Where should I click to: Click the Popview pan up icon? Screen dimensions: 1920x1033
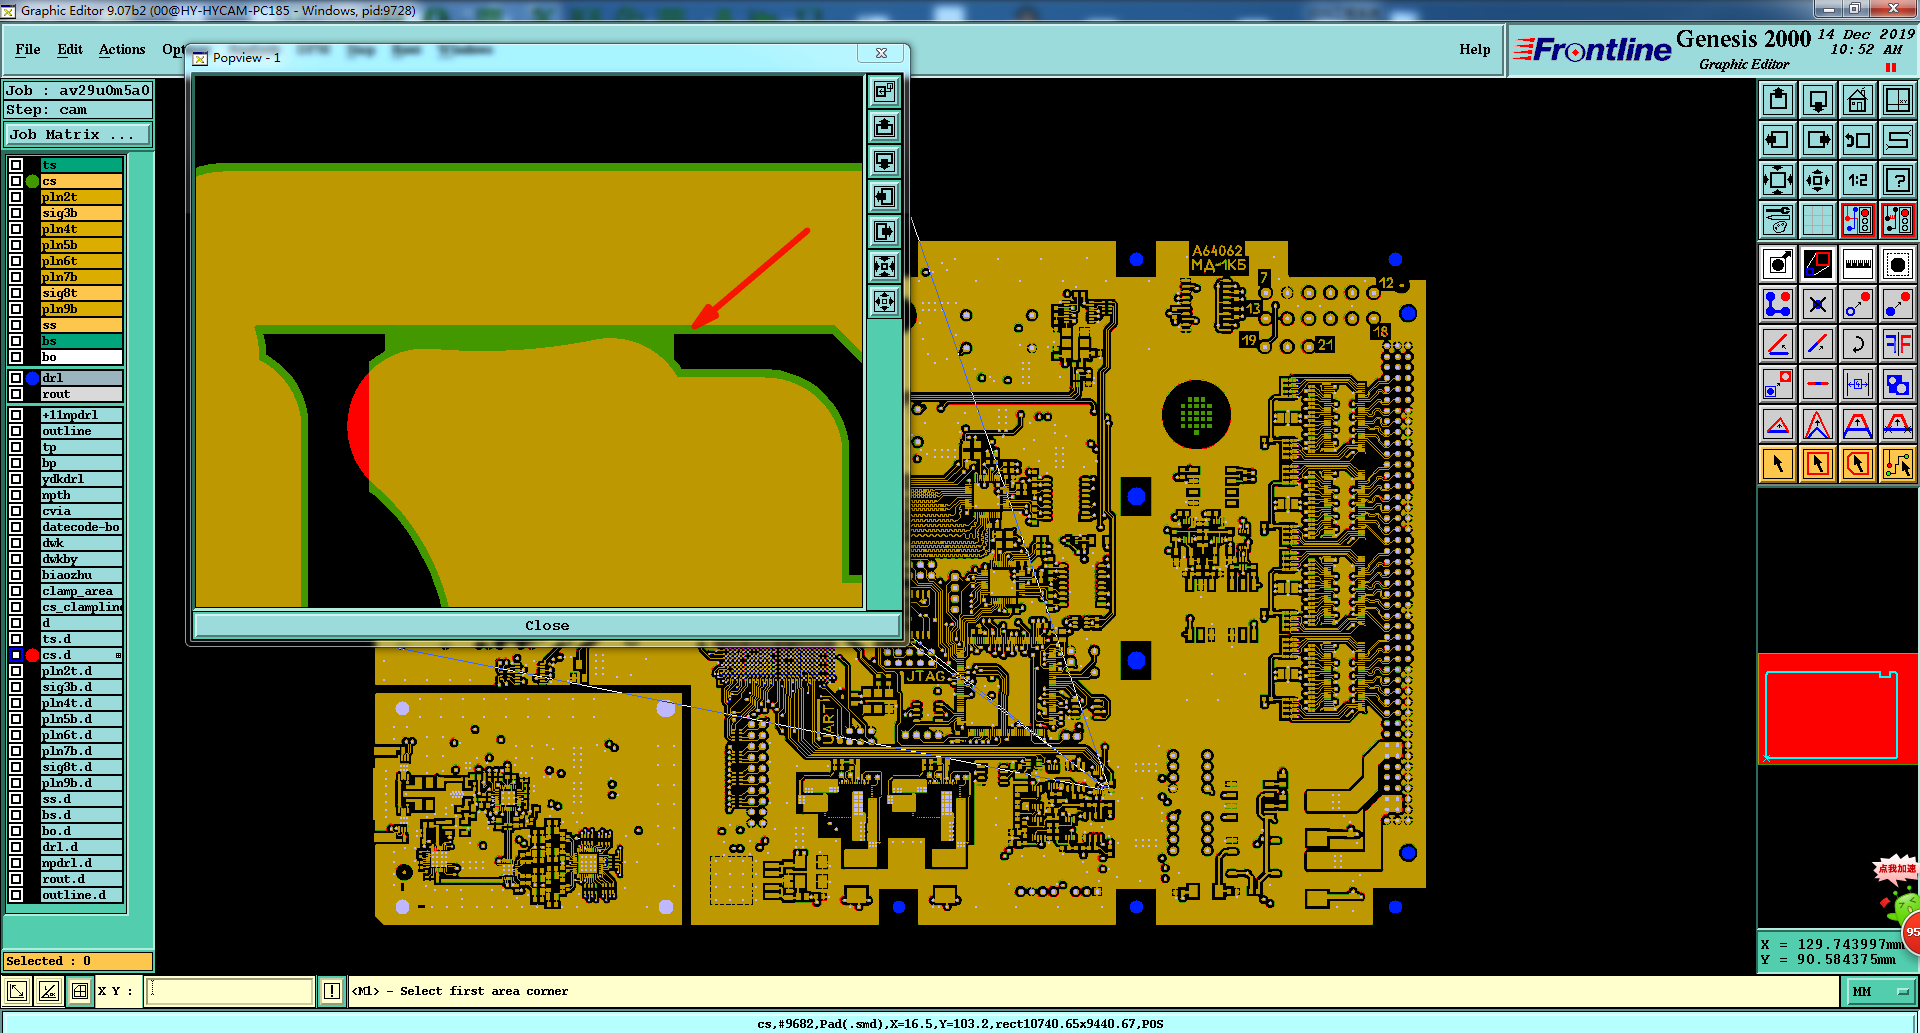884,127
